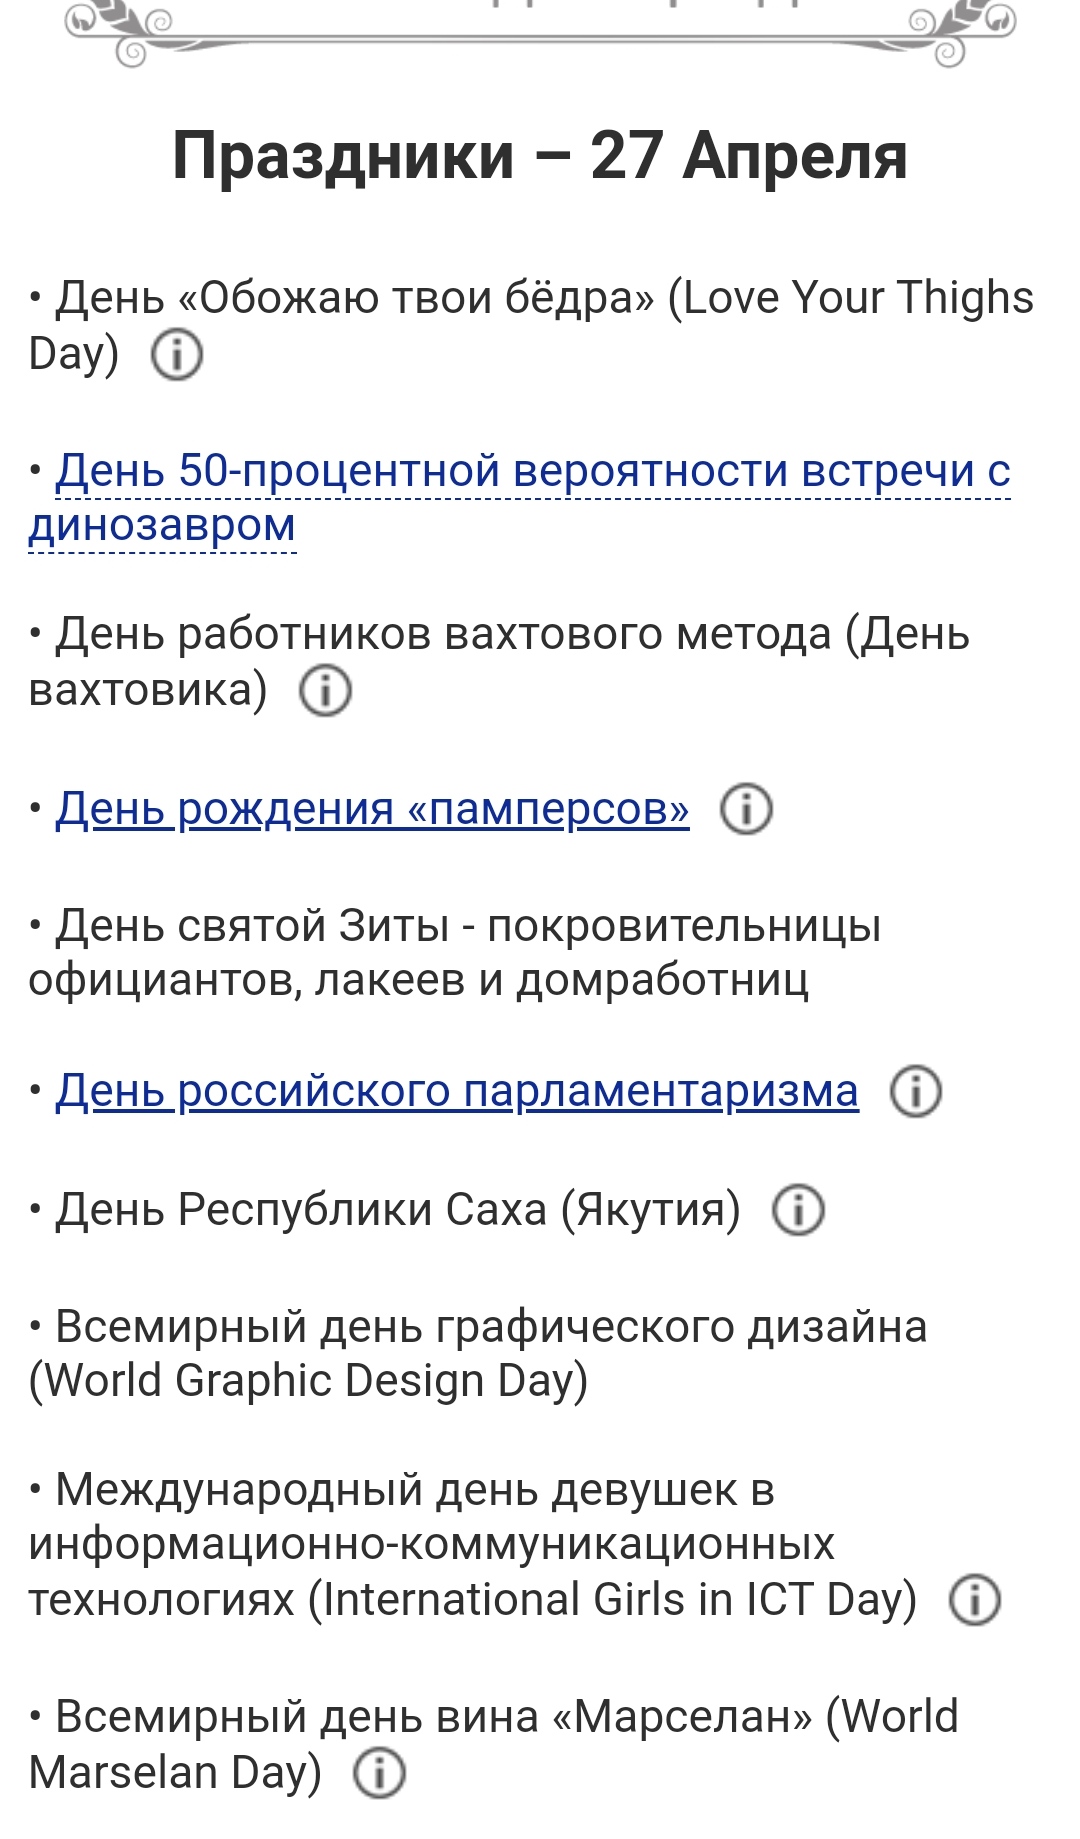Tap the День Республики Саха (Якутия) text
1080x1839 pixels.
(398, 1210)
